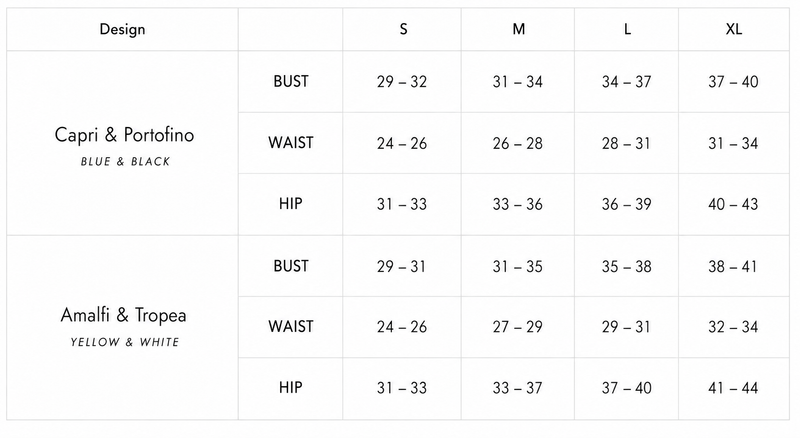
Task: Click Amalfi hip XL cell 41 – 44
Action: [733, 388]
